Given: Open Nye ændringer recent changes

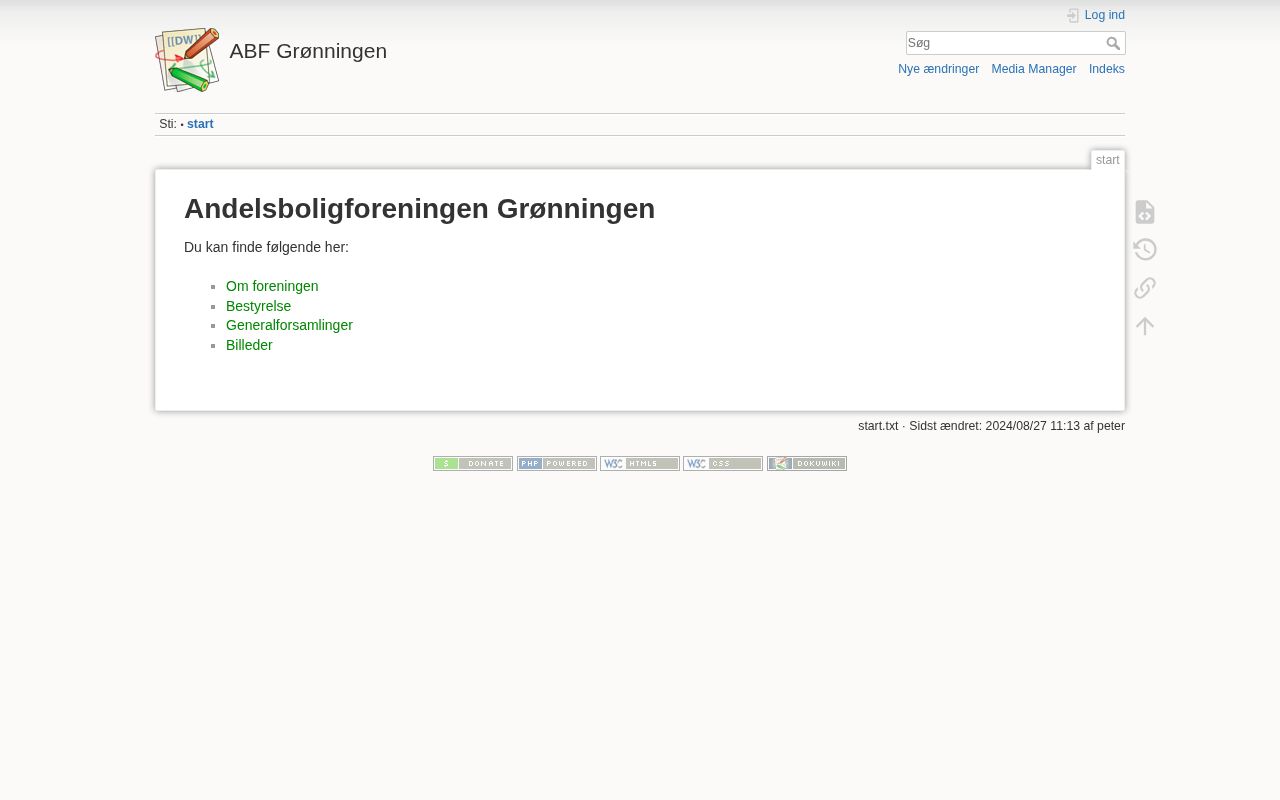Looking at the screenshot, I should [938, 69].
